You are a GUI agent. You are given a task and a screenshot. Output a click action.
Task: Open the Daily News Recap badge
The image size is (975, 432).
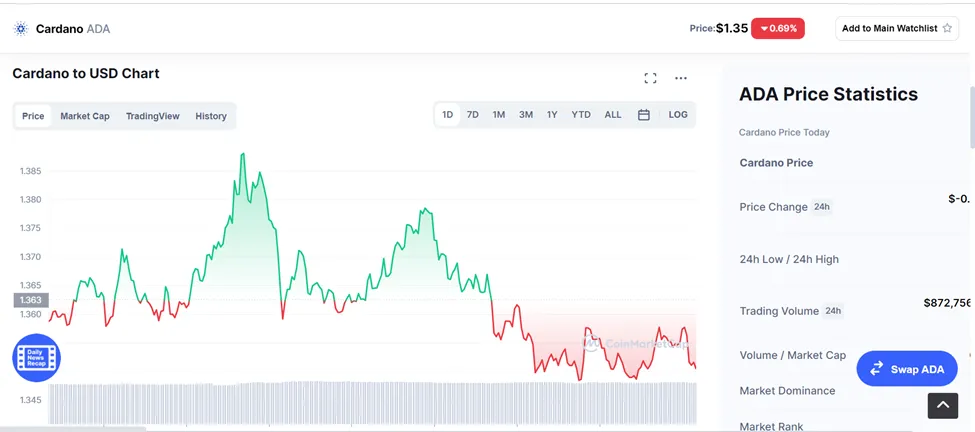click(x=37, y=357)
